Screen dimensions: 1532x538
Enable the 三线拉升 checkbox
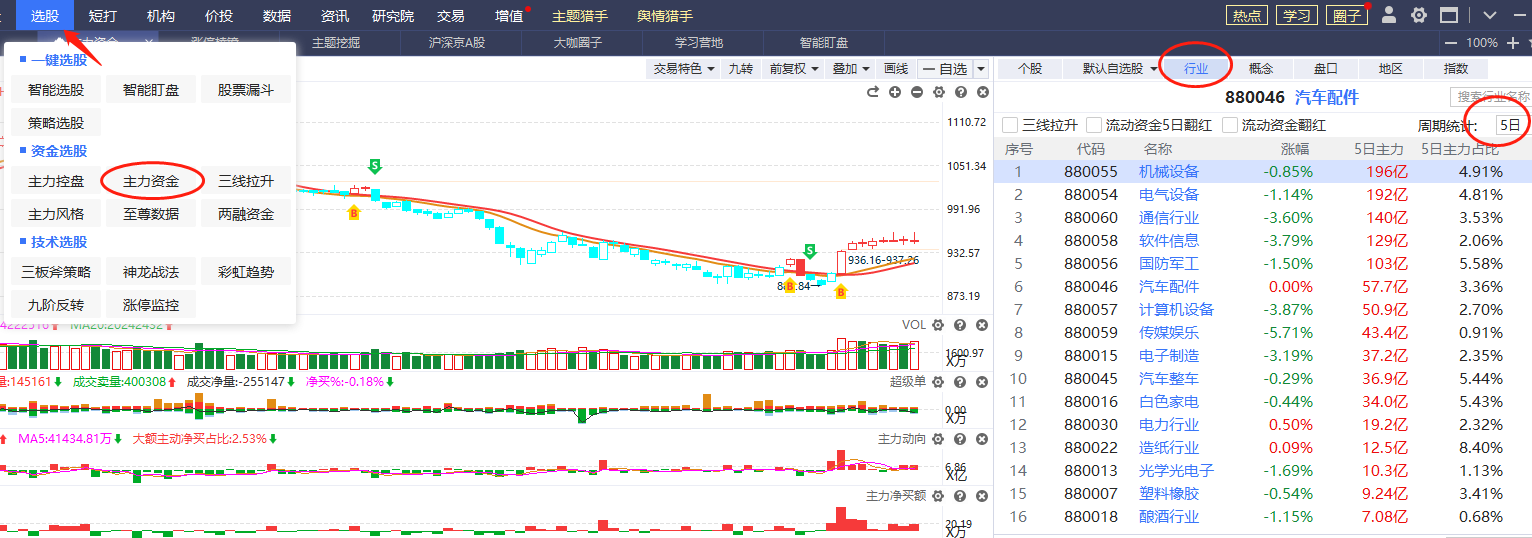[1010, 125]
